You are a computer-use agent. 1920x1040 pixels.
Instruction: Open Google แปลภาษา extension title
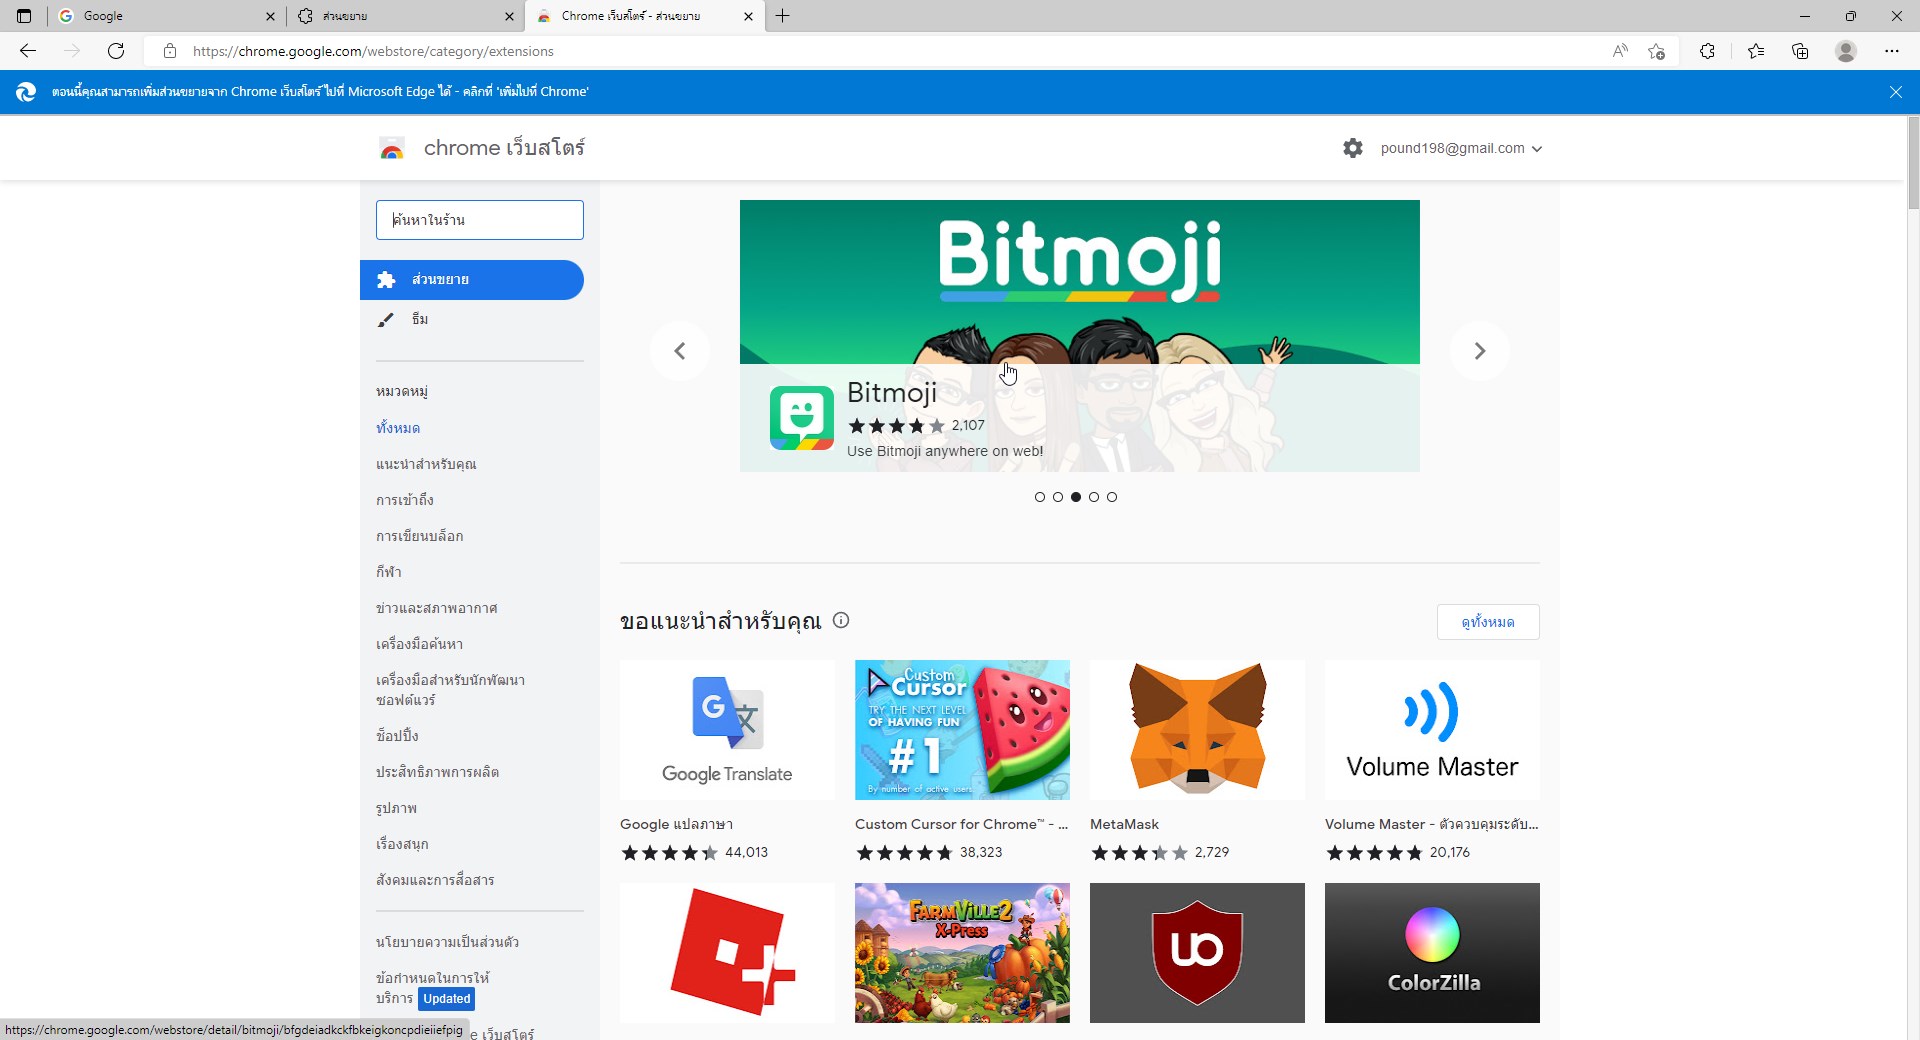tap(676, 824)
